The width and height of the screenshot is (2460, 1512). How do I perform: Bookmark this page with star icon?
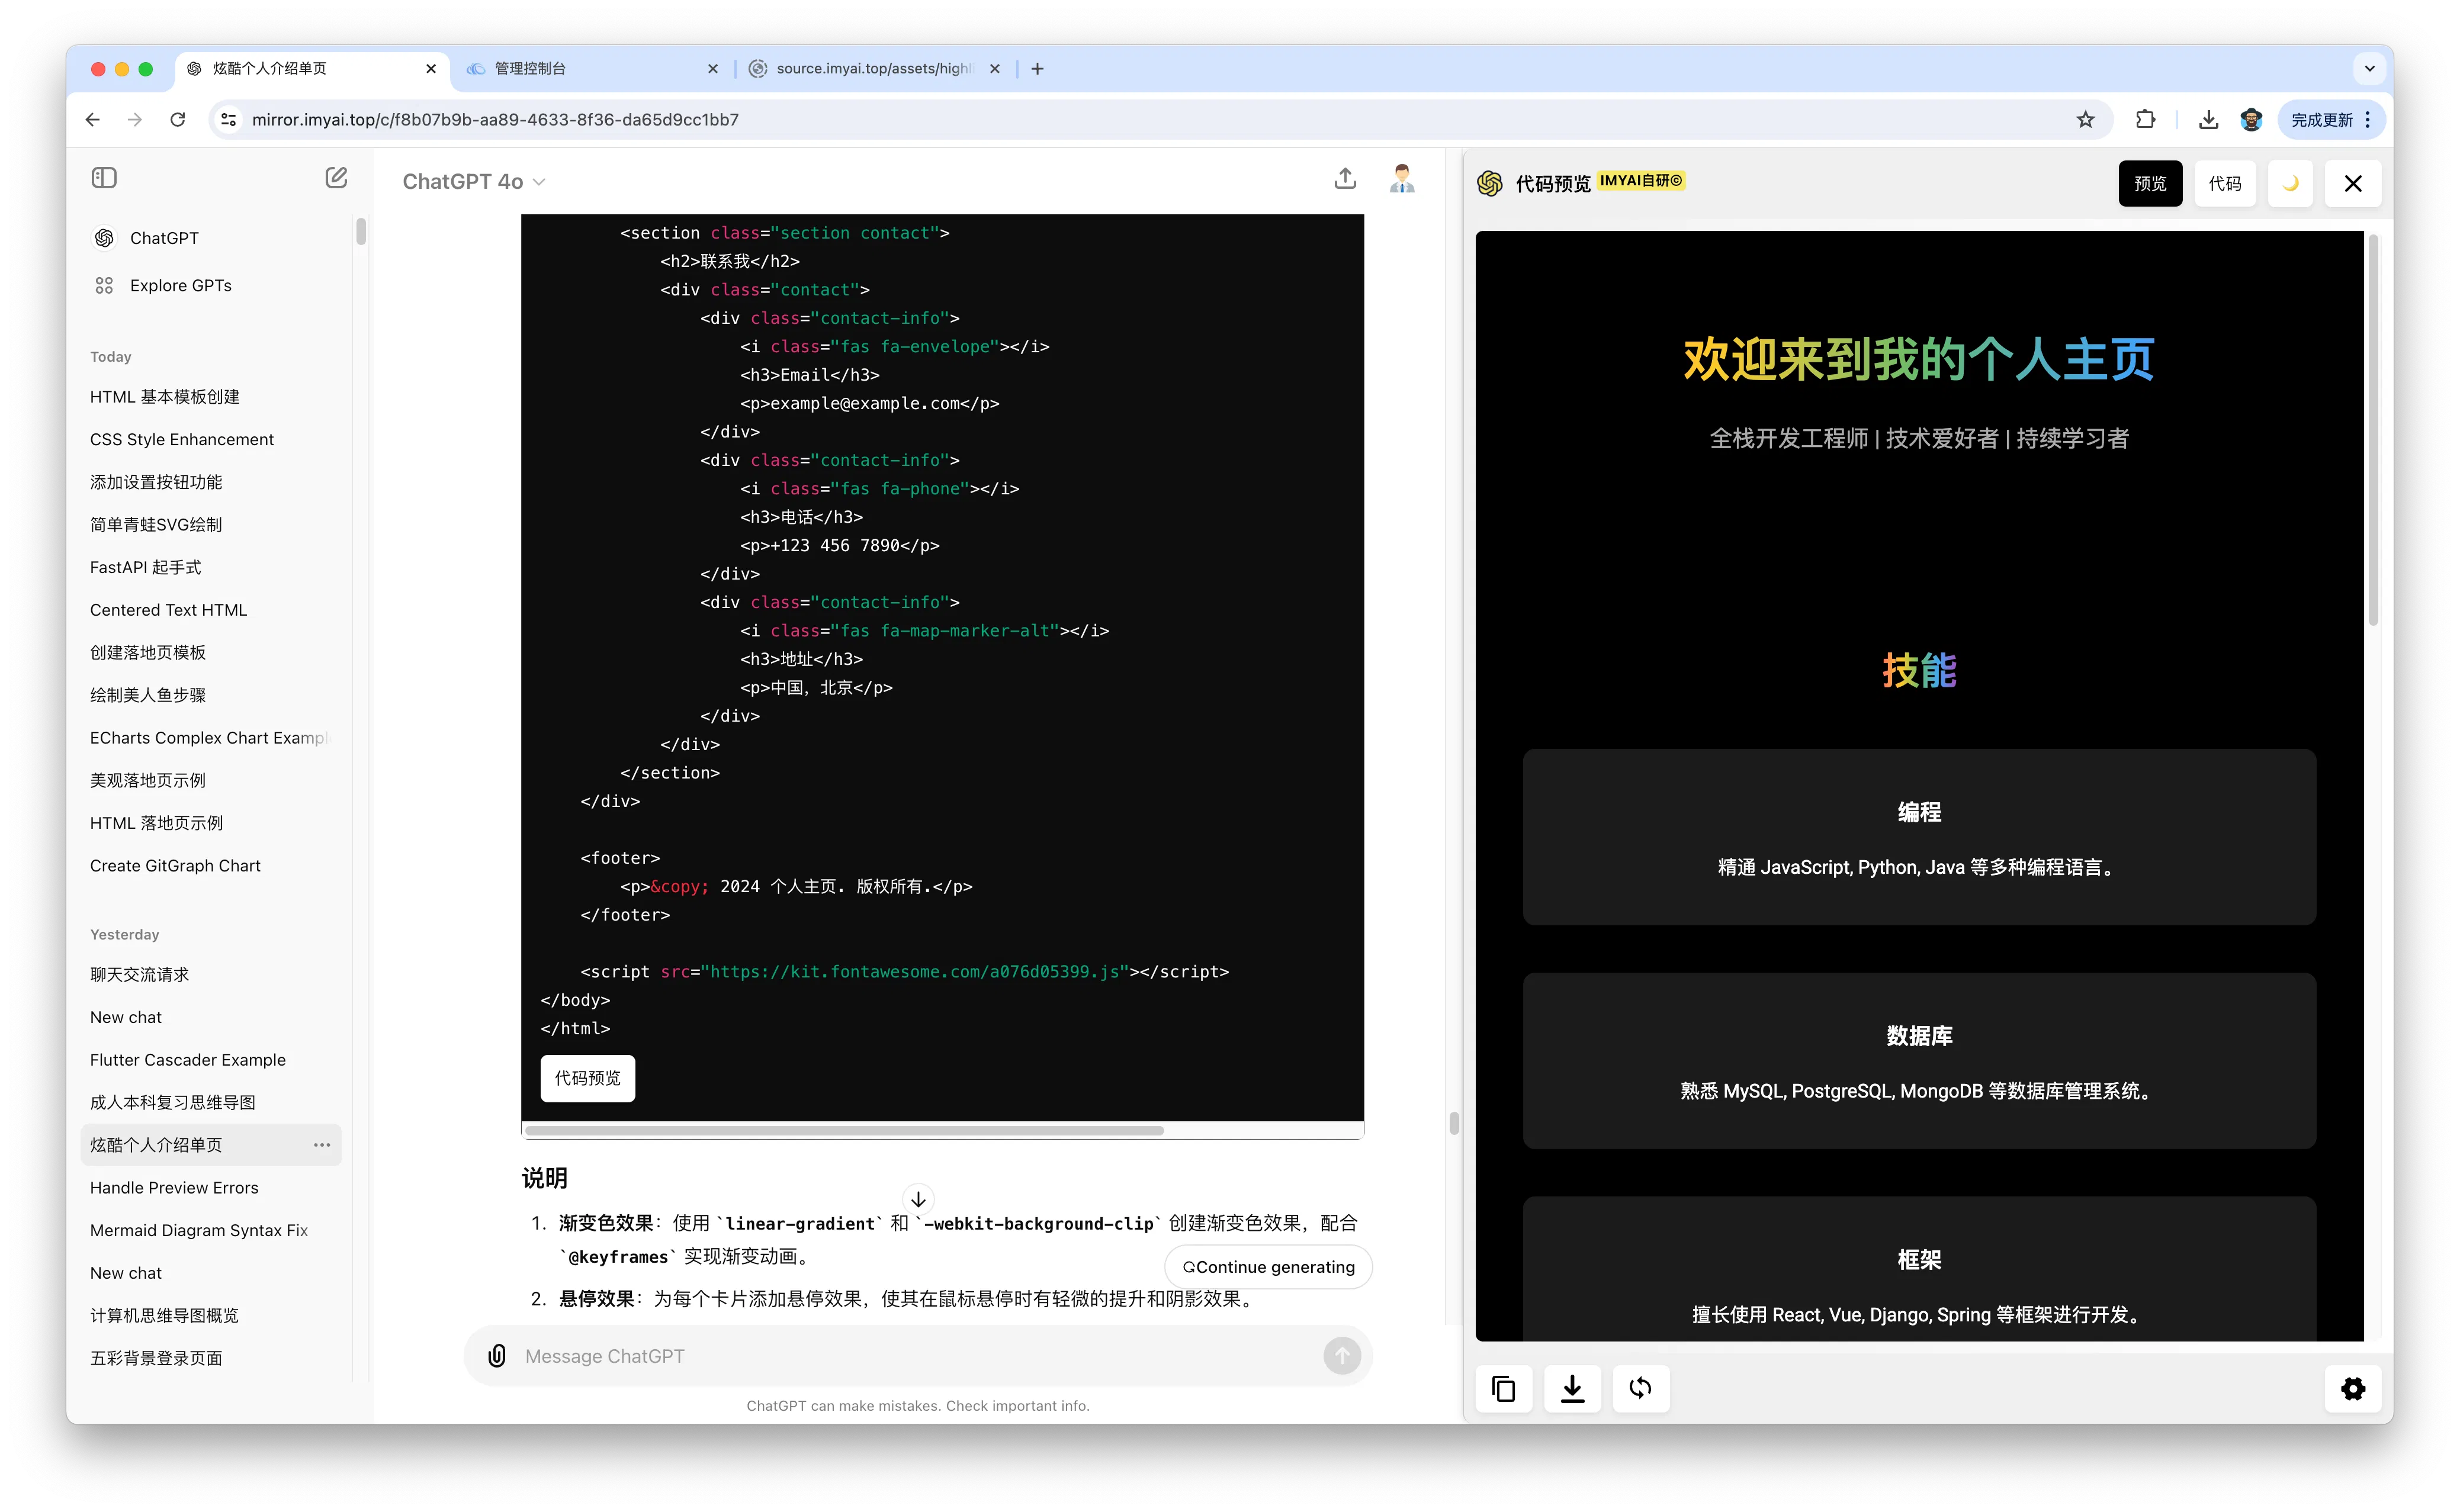(x=2085, y=120)
